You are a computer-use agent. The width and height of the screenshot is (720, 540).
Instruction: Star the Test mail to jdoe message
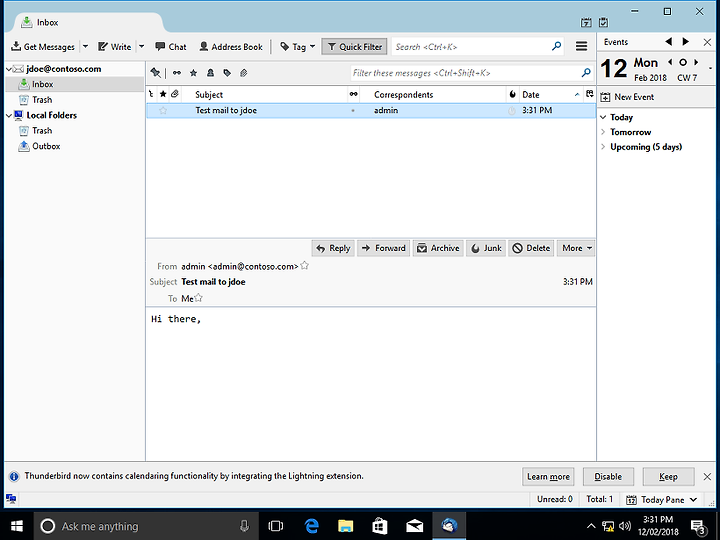tap(163, 110)
